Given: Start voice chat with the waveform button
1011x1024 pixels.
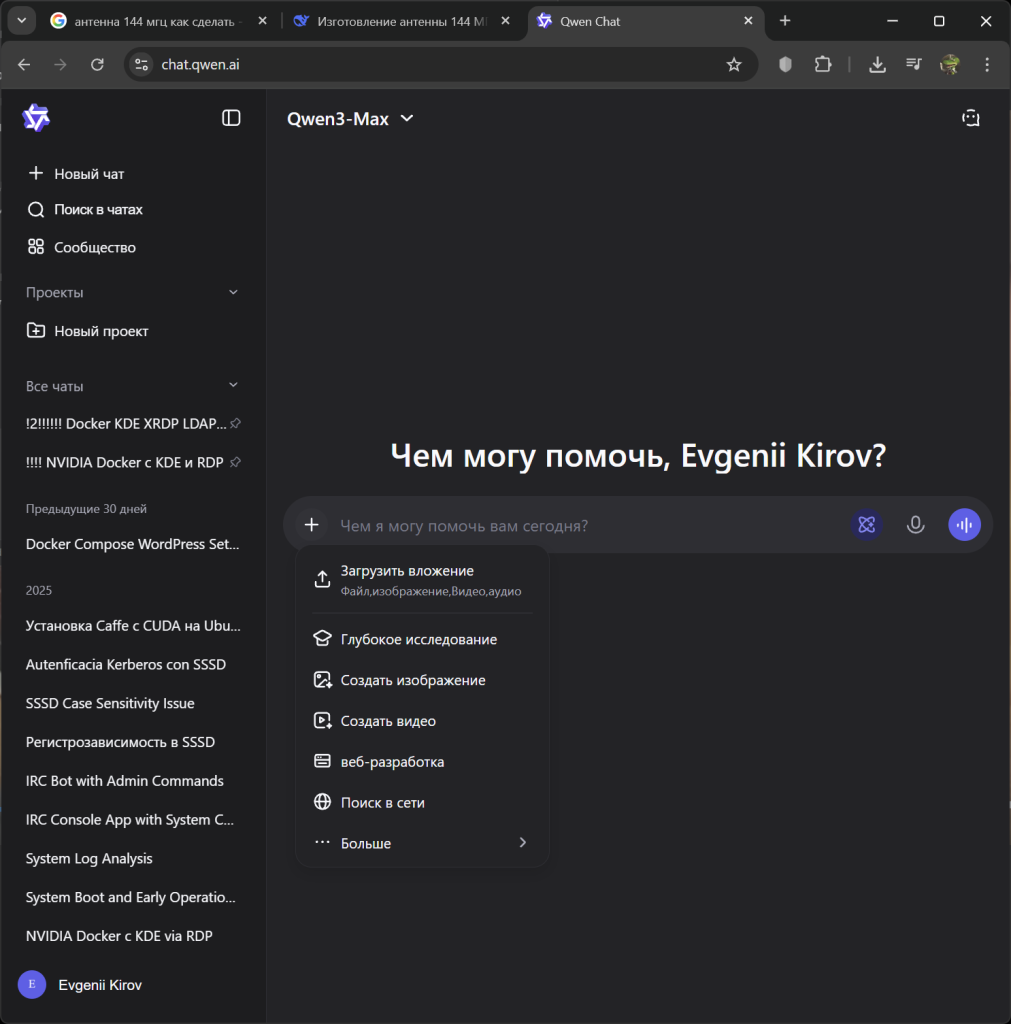Looking at the screenshot, I should [964, 525].
